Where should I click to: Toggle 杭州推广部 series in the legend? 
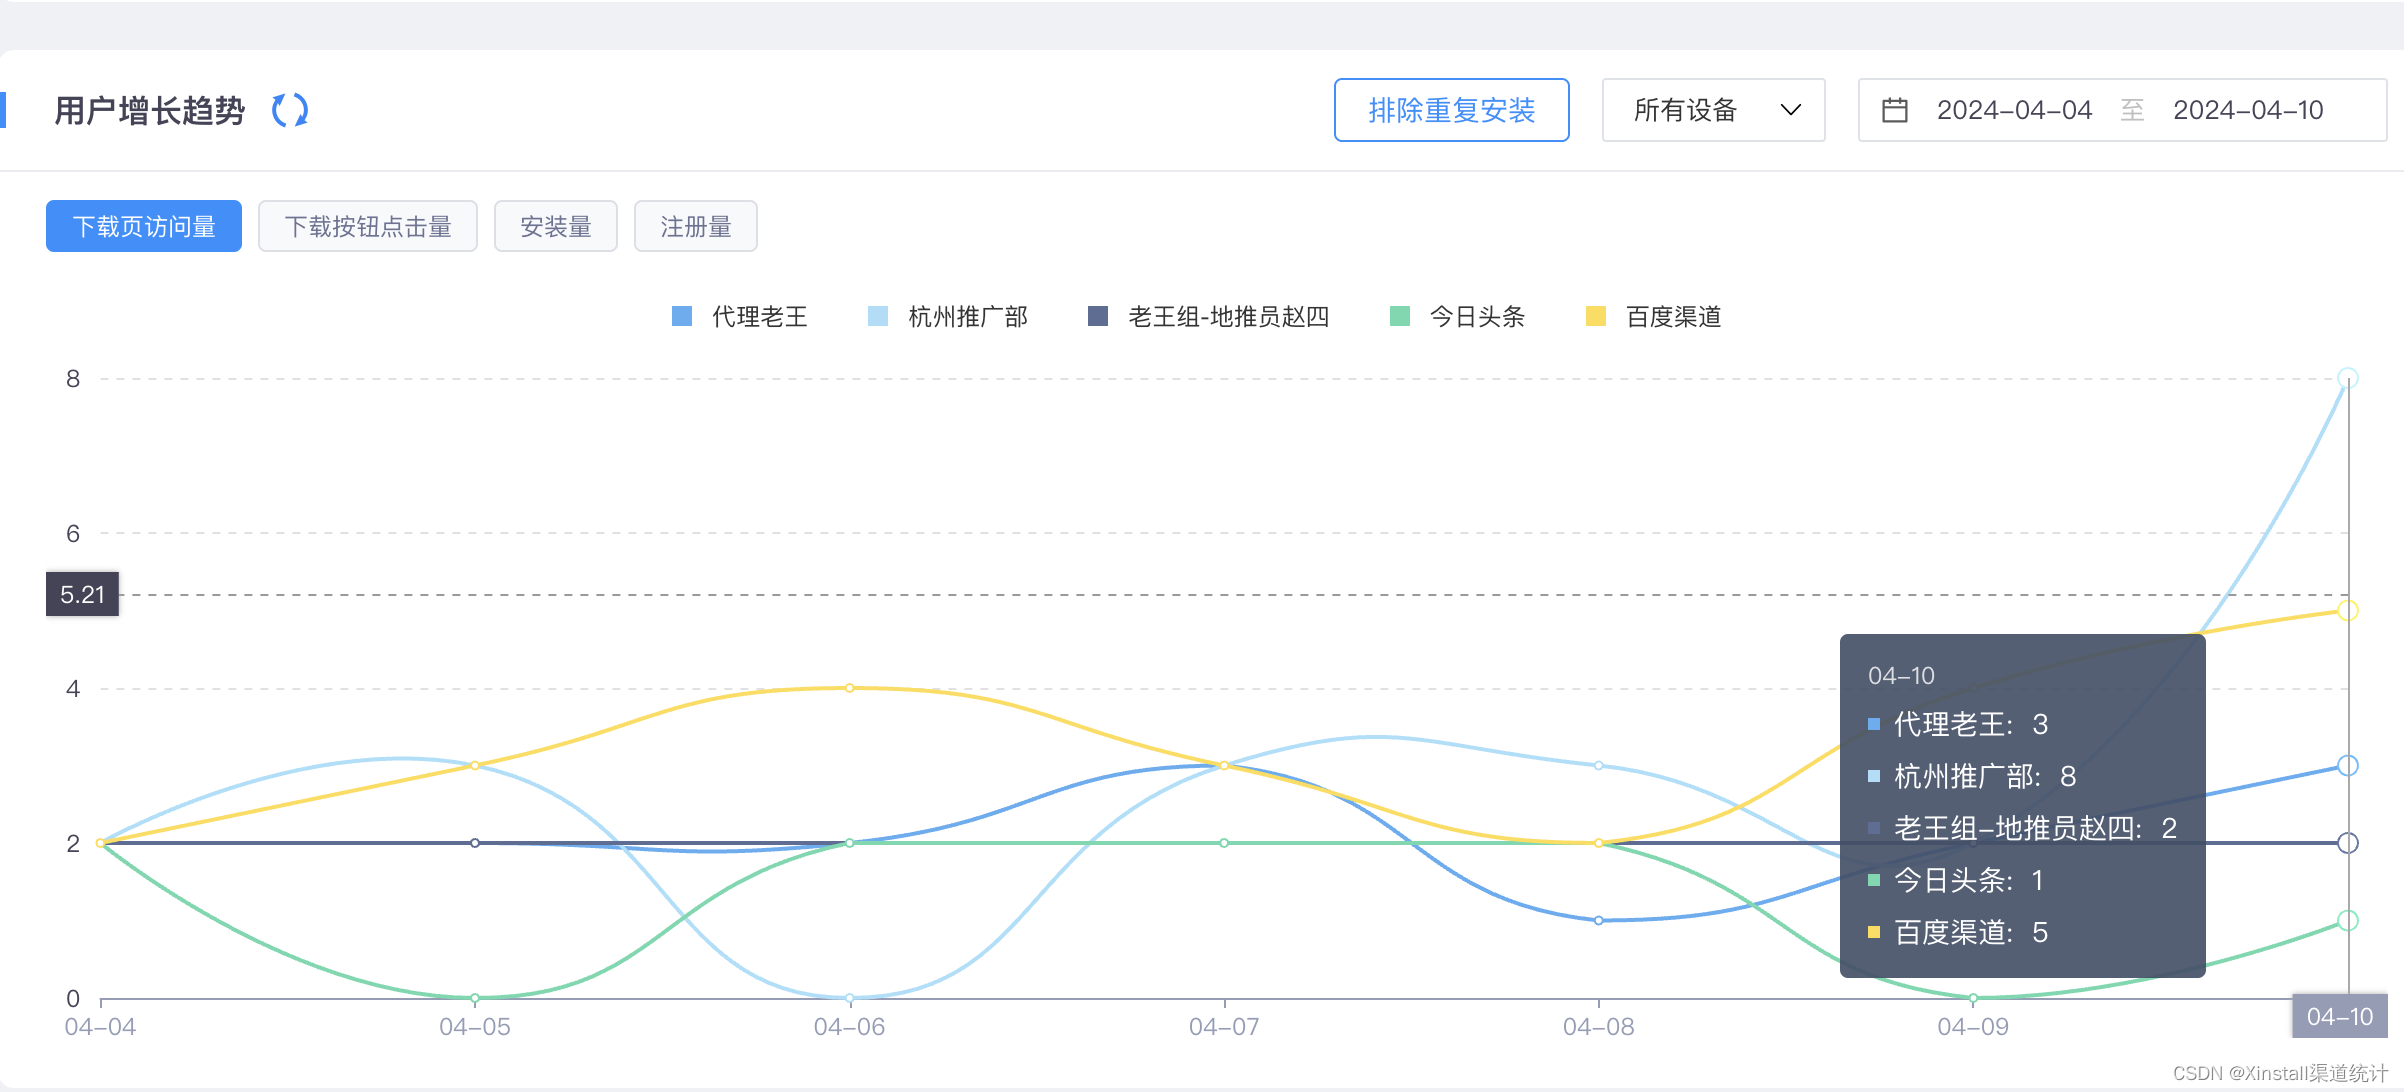pyautogui.click(x=948, y=317)
